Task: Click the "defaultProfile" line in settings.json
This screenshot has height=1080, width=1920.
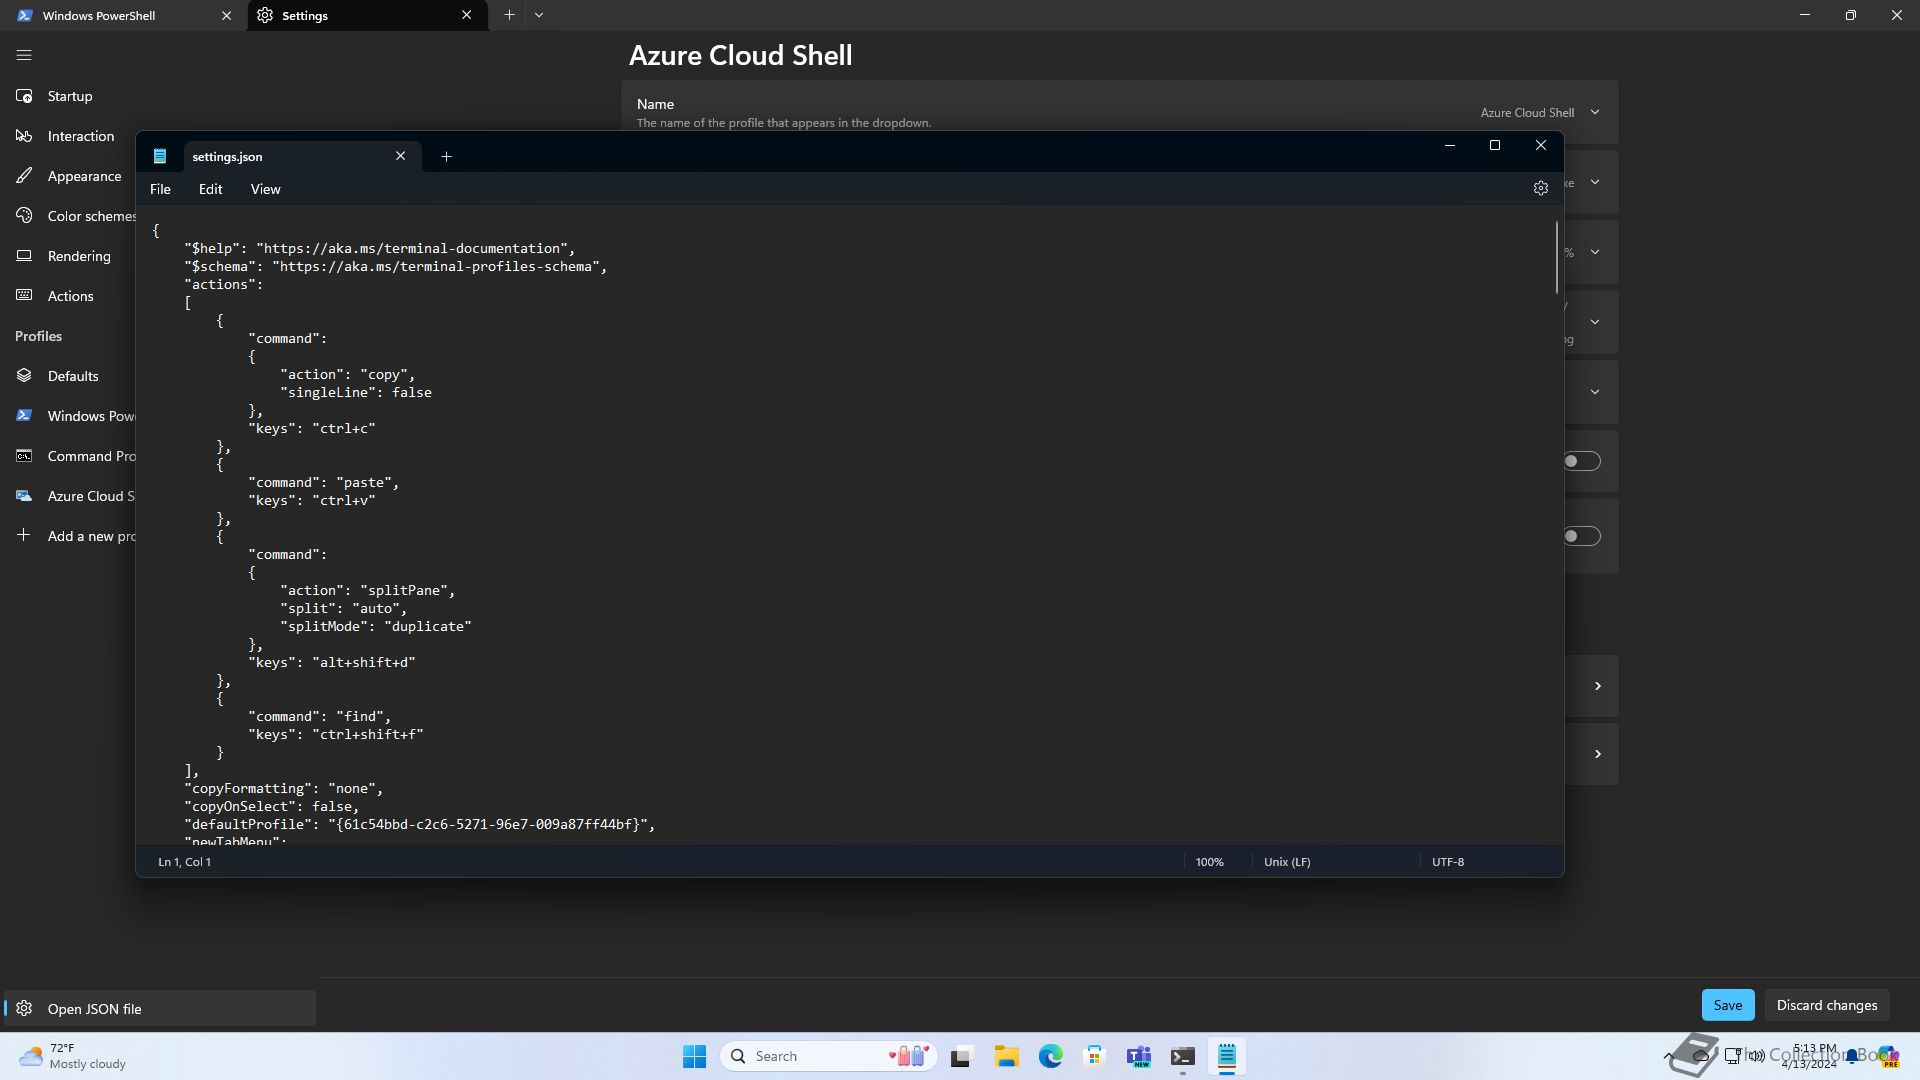Action: coord(420,824)
